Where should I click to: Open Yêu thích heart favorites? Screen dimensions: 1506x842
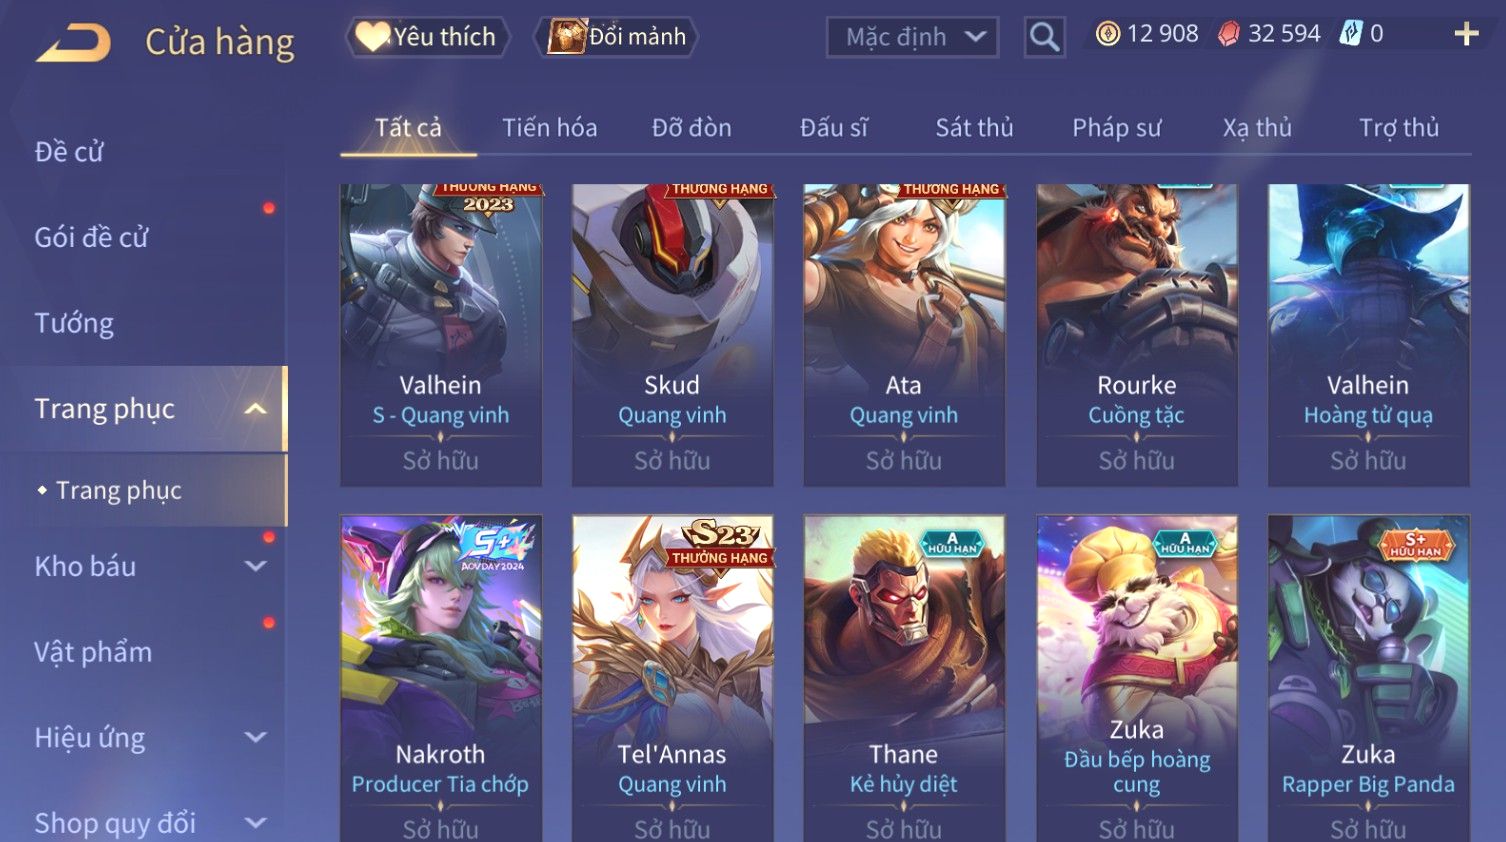pos(427,37)
